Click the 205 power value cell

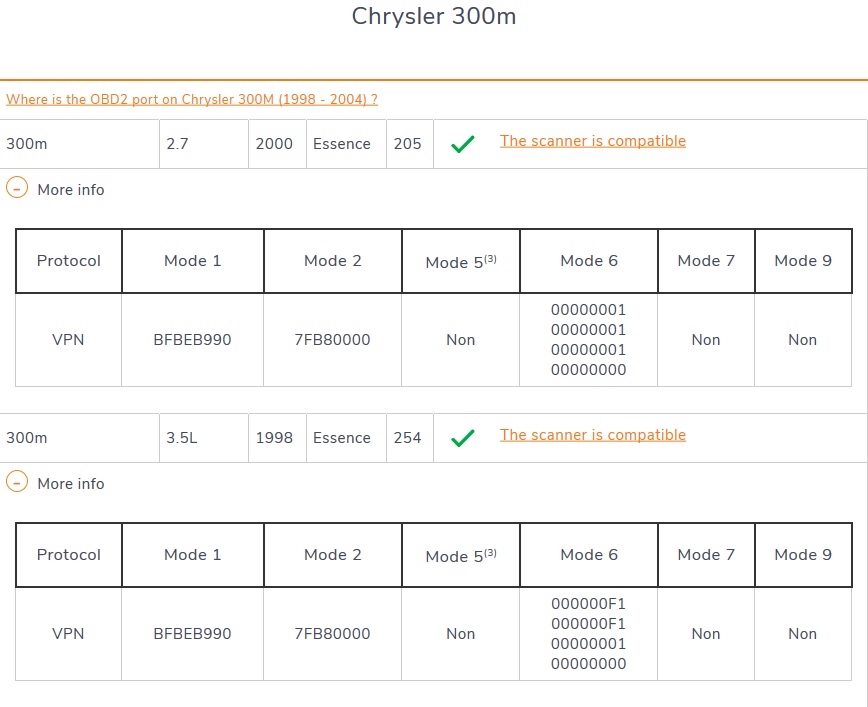point(407,144)
